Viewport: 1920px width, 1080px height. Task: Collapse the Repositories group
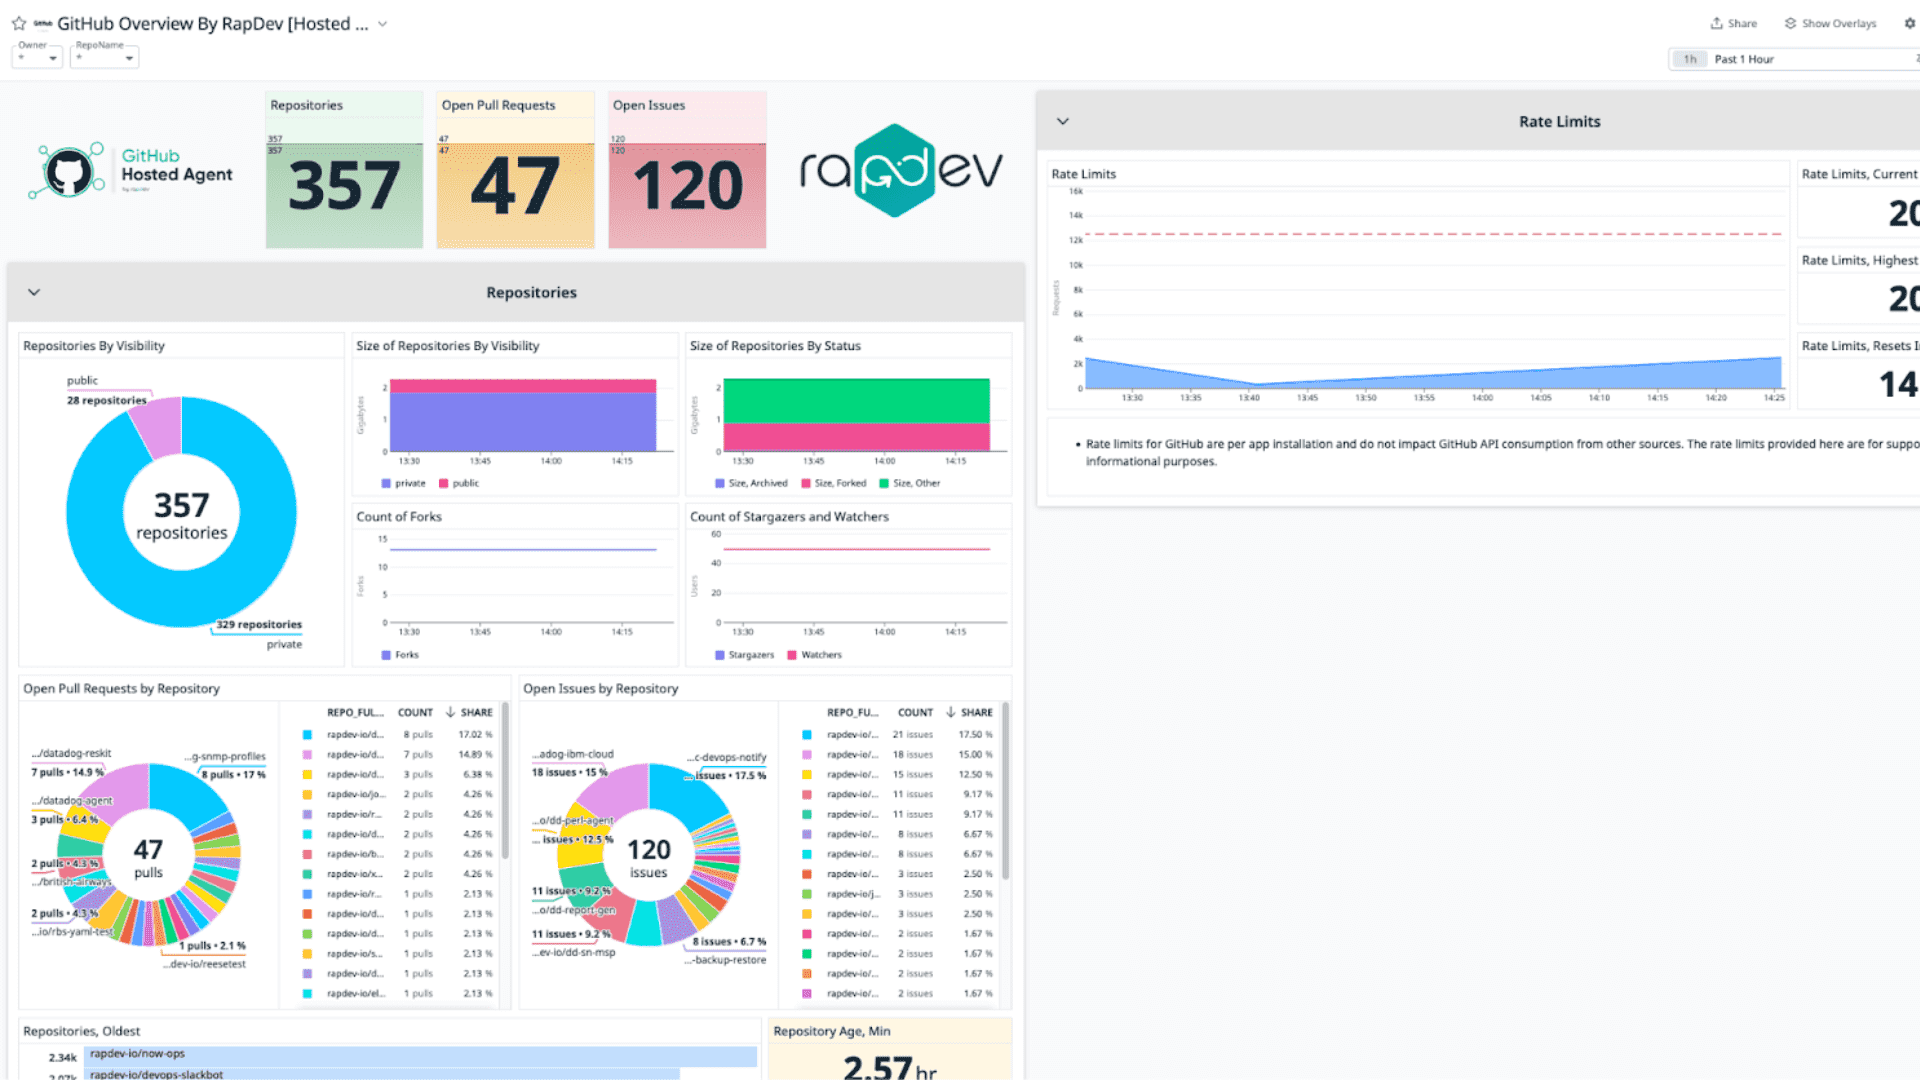tap(34, 292)
